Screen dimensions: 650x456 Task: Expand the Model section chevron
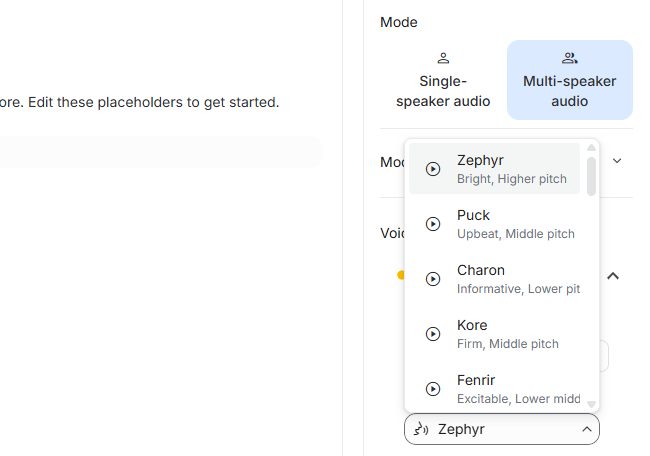[617, 161]
